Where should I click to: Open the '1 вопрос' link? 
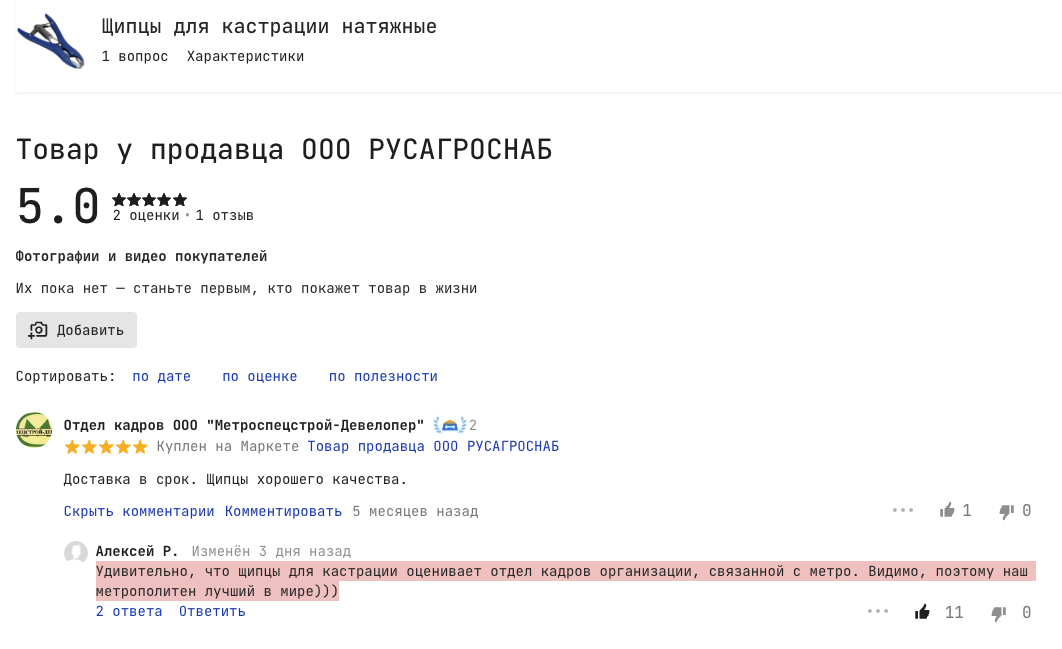(x=135, y=56)
